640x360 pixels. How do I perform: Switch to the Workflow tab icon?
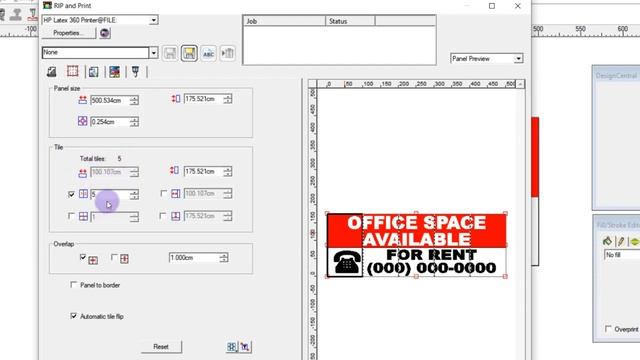[93, 72]
